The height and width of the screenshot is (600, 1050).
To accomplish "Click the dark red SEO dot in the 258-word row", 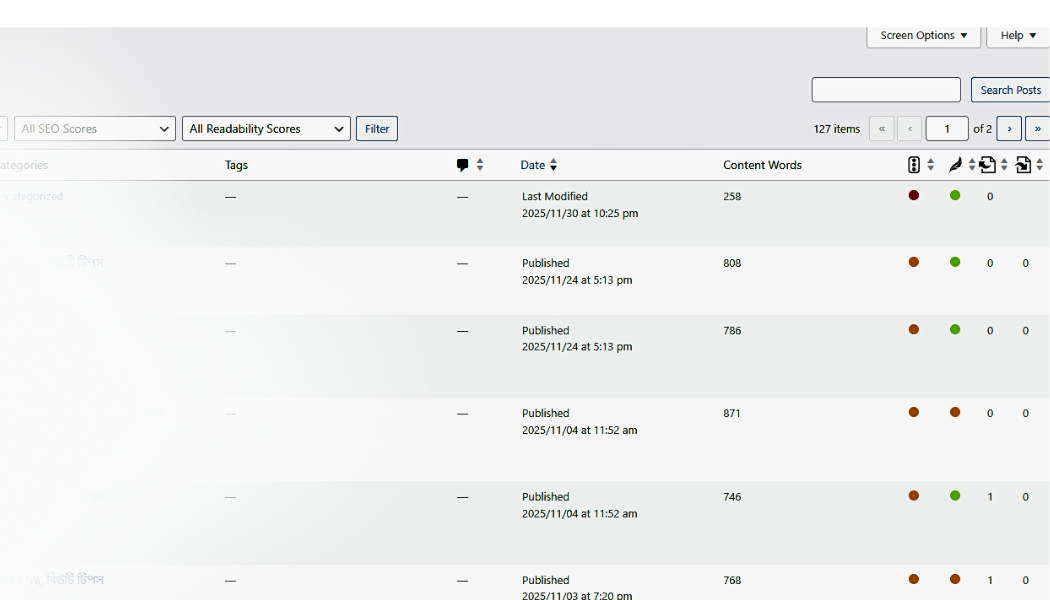I will (x=914, y=196).
